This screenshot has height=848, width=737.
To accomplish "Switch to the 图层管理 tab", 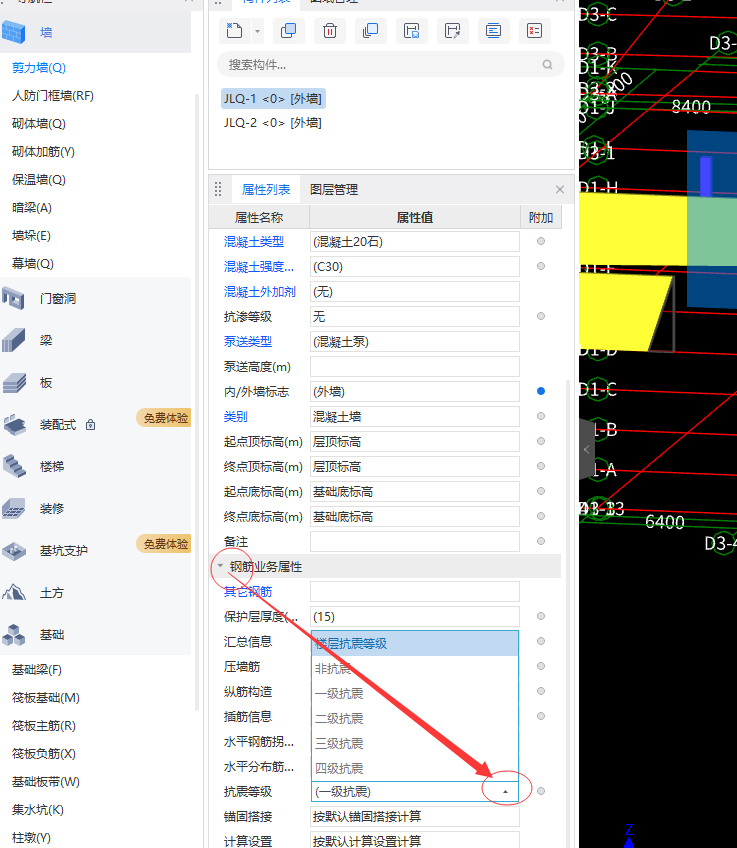I will (334, 189).
